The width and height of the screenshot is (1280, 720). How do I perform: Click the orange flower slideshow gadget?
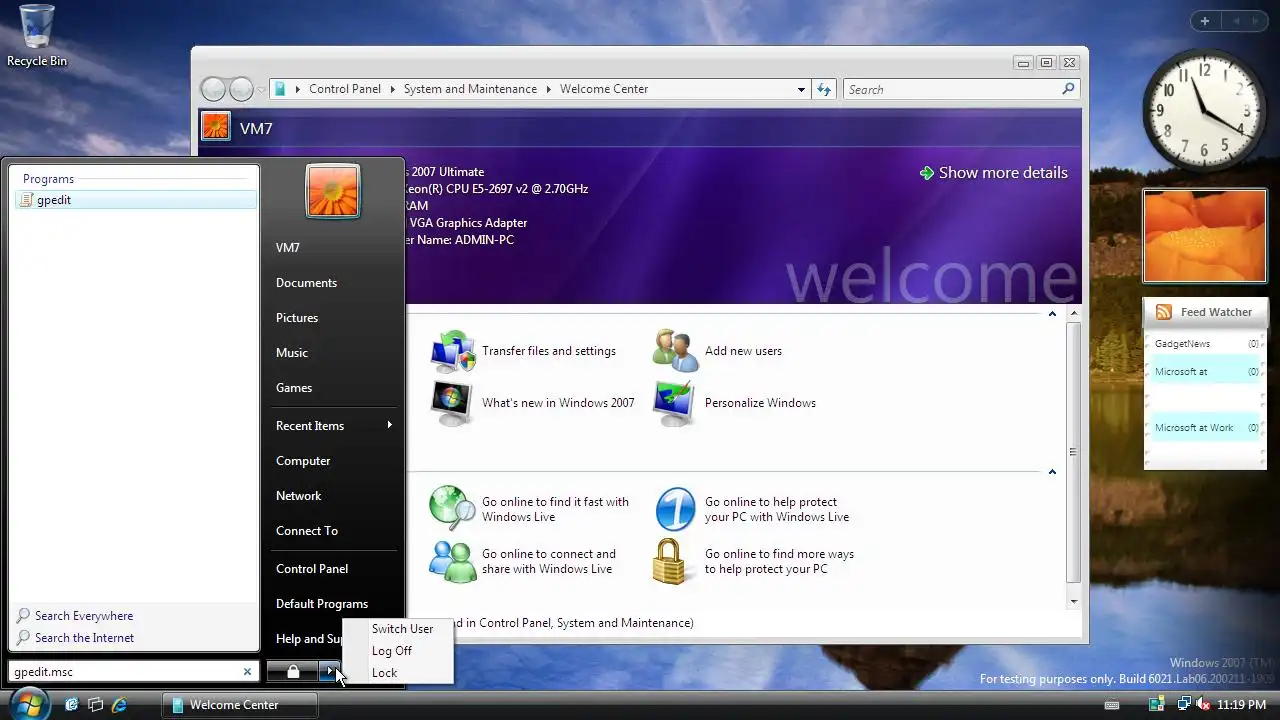pyautogui.click(x=1204, y=236)
